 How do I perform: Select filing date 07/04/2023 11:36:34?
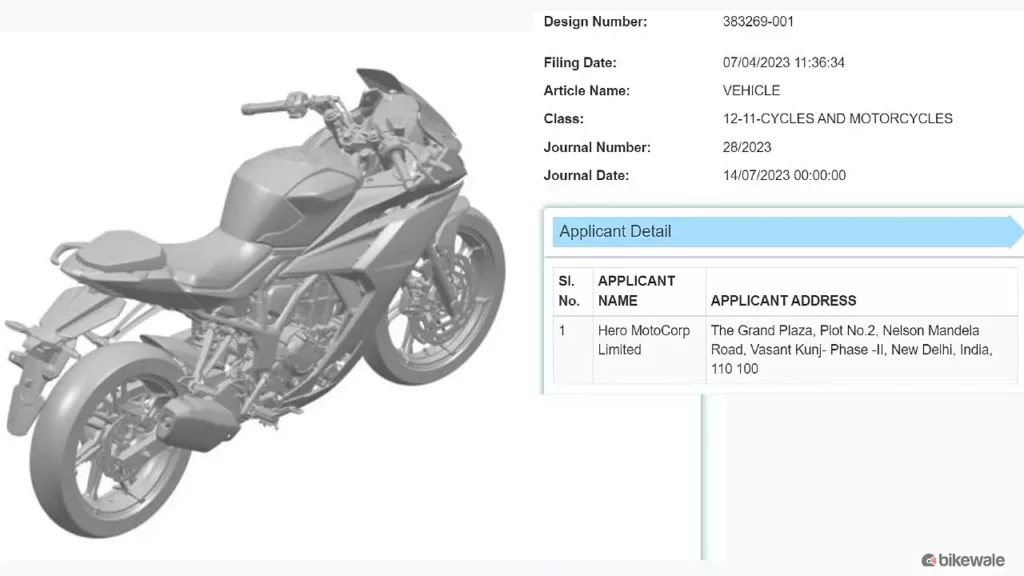(x=784, y=63)
